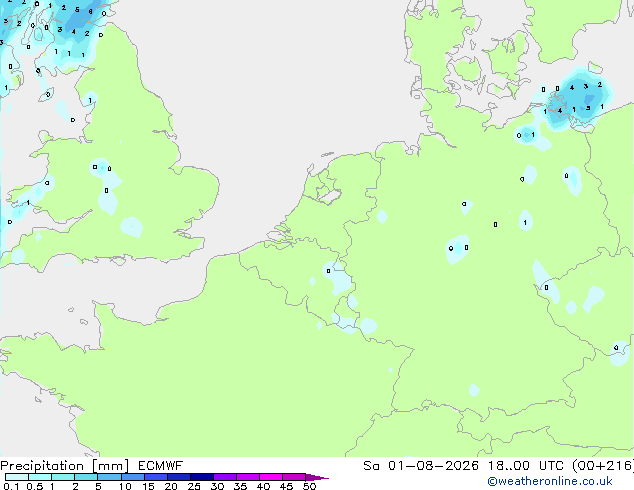
Task: Open the weatheronline.co.uk copyright link
Action: pos(550,481)
